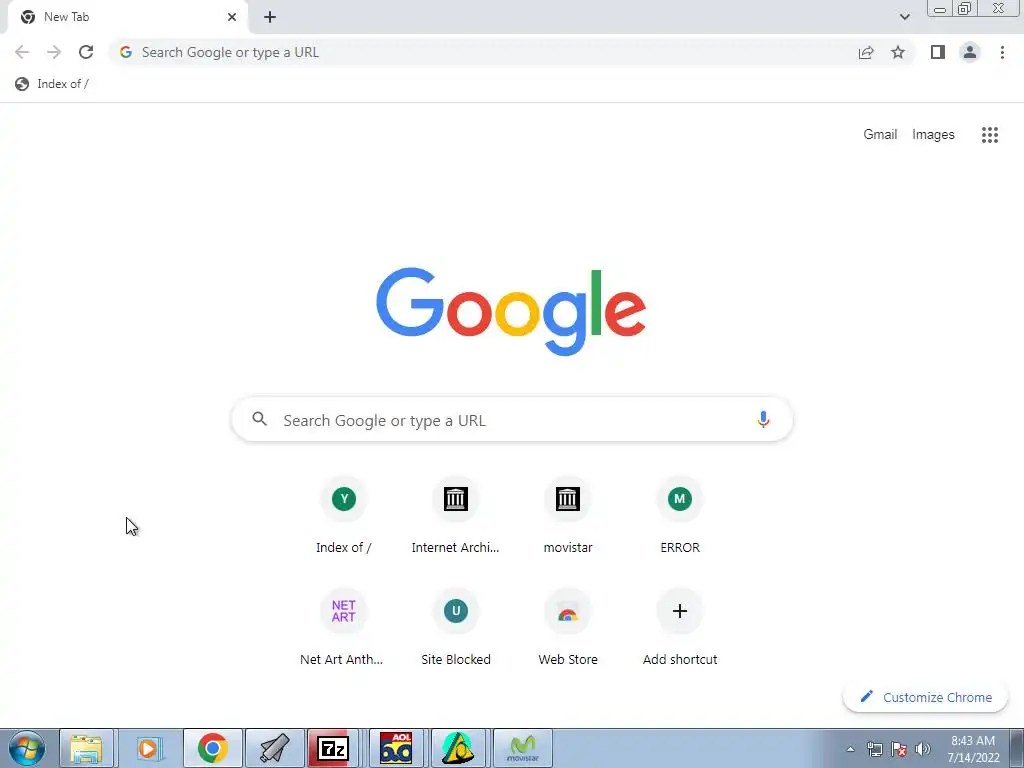Open the Internet Archive shortcut tile

pyautogui.click(x=455, y=516)
